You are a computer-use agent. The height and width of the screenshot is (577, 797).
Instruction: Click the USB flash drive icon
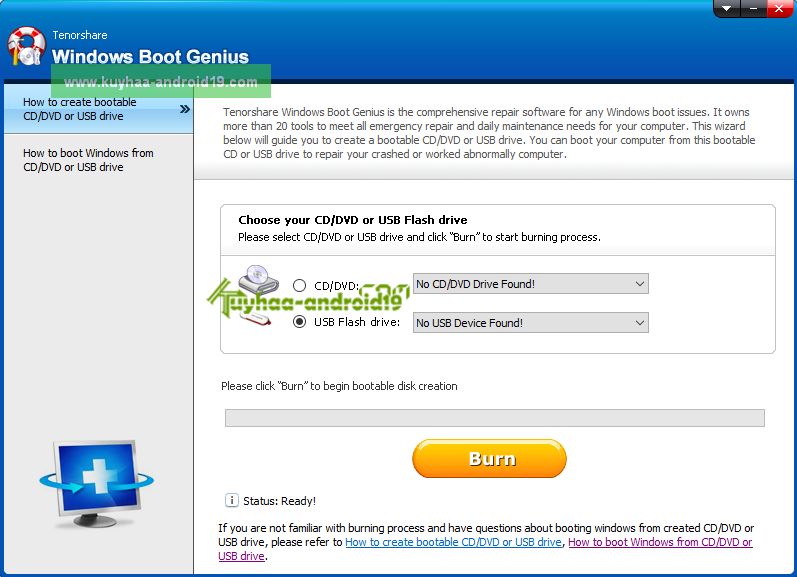tap(255, 319)
